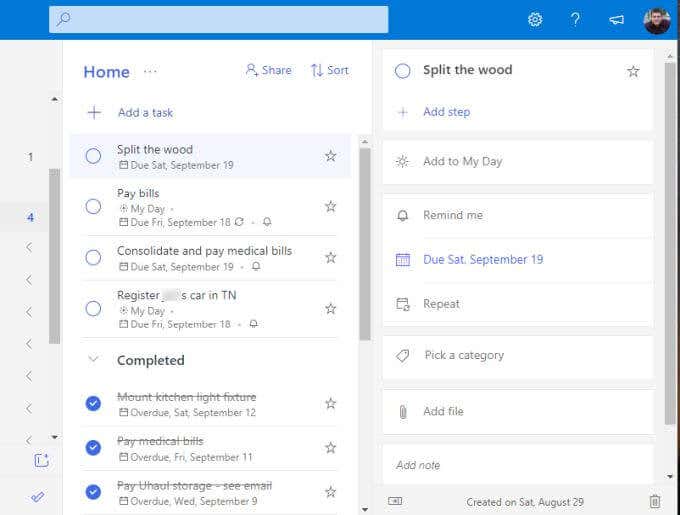Click the repeat calendar icon

click(403, 304)
